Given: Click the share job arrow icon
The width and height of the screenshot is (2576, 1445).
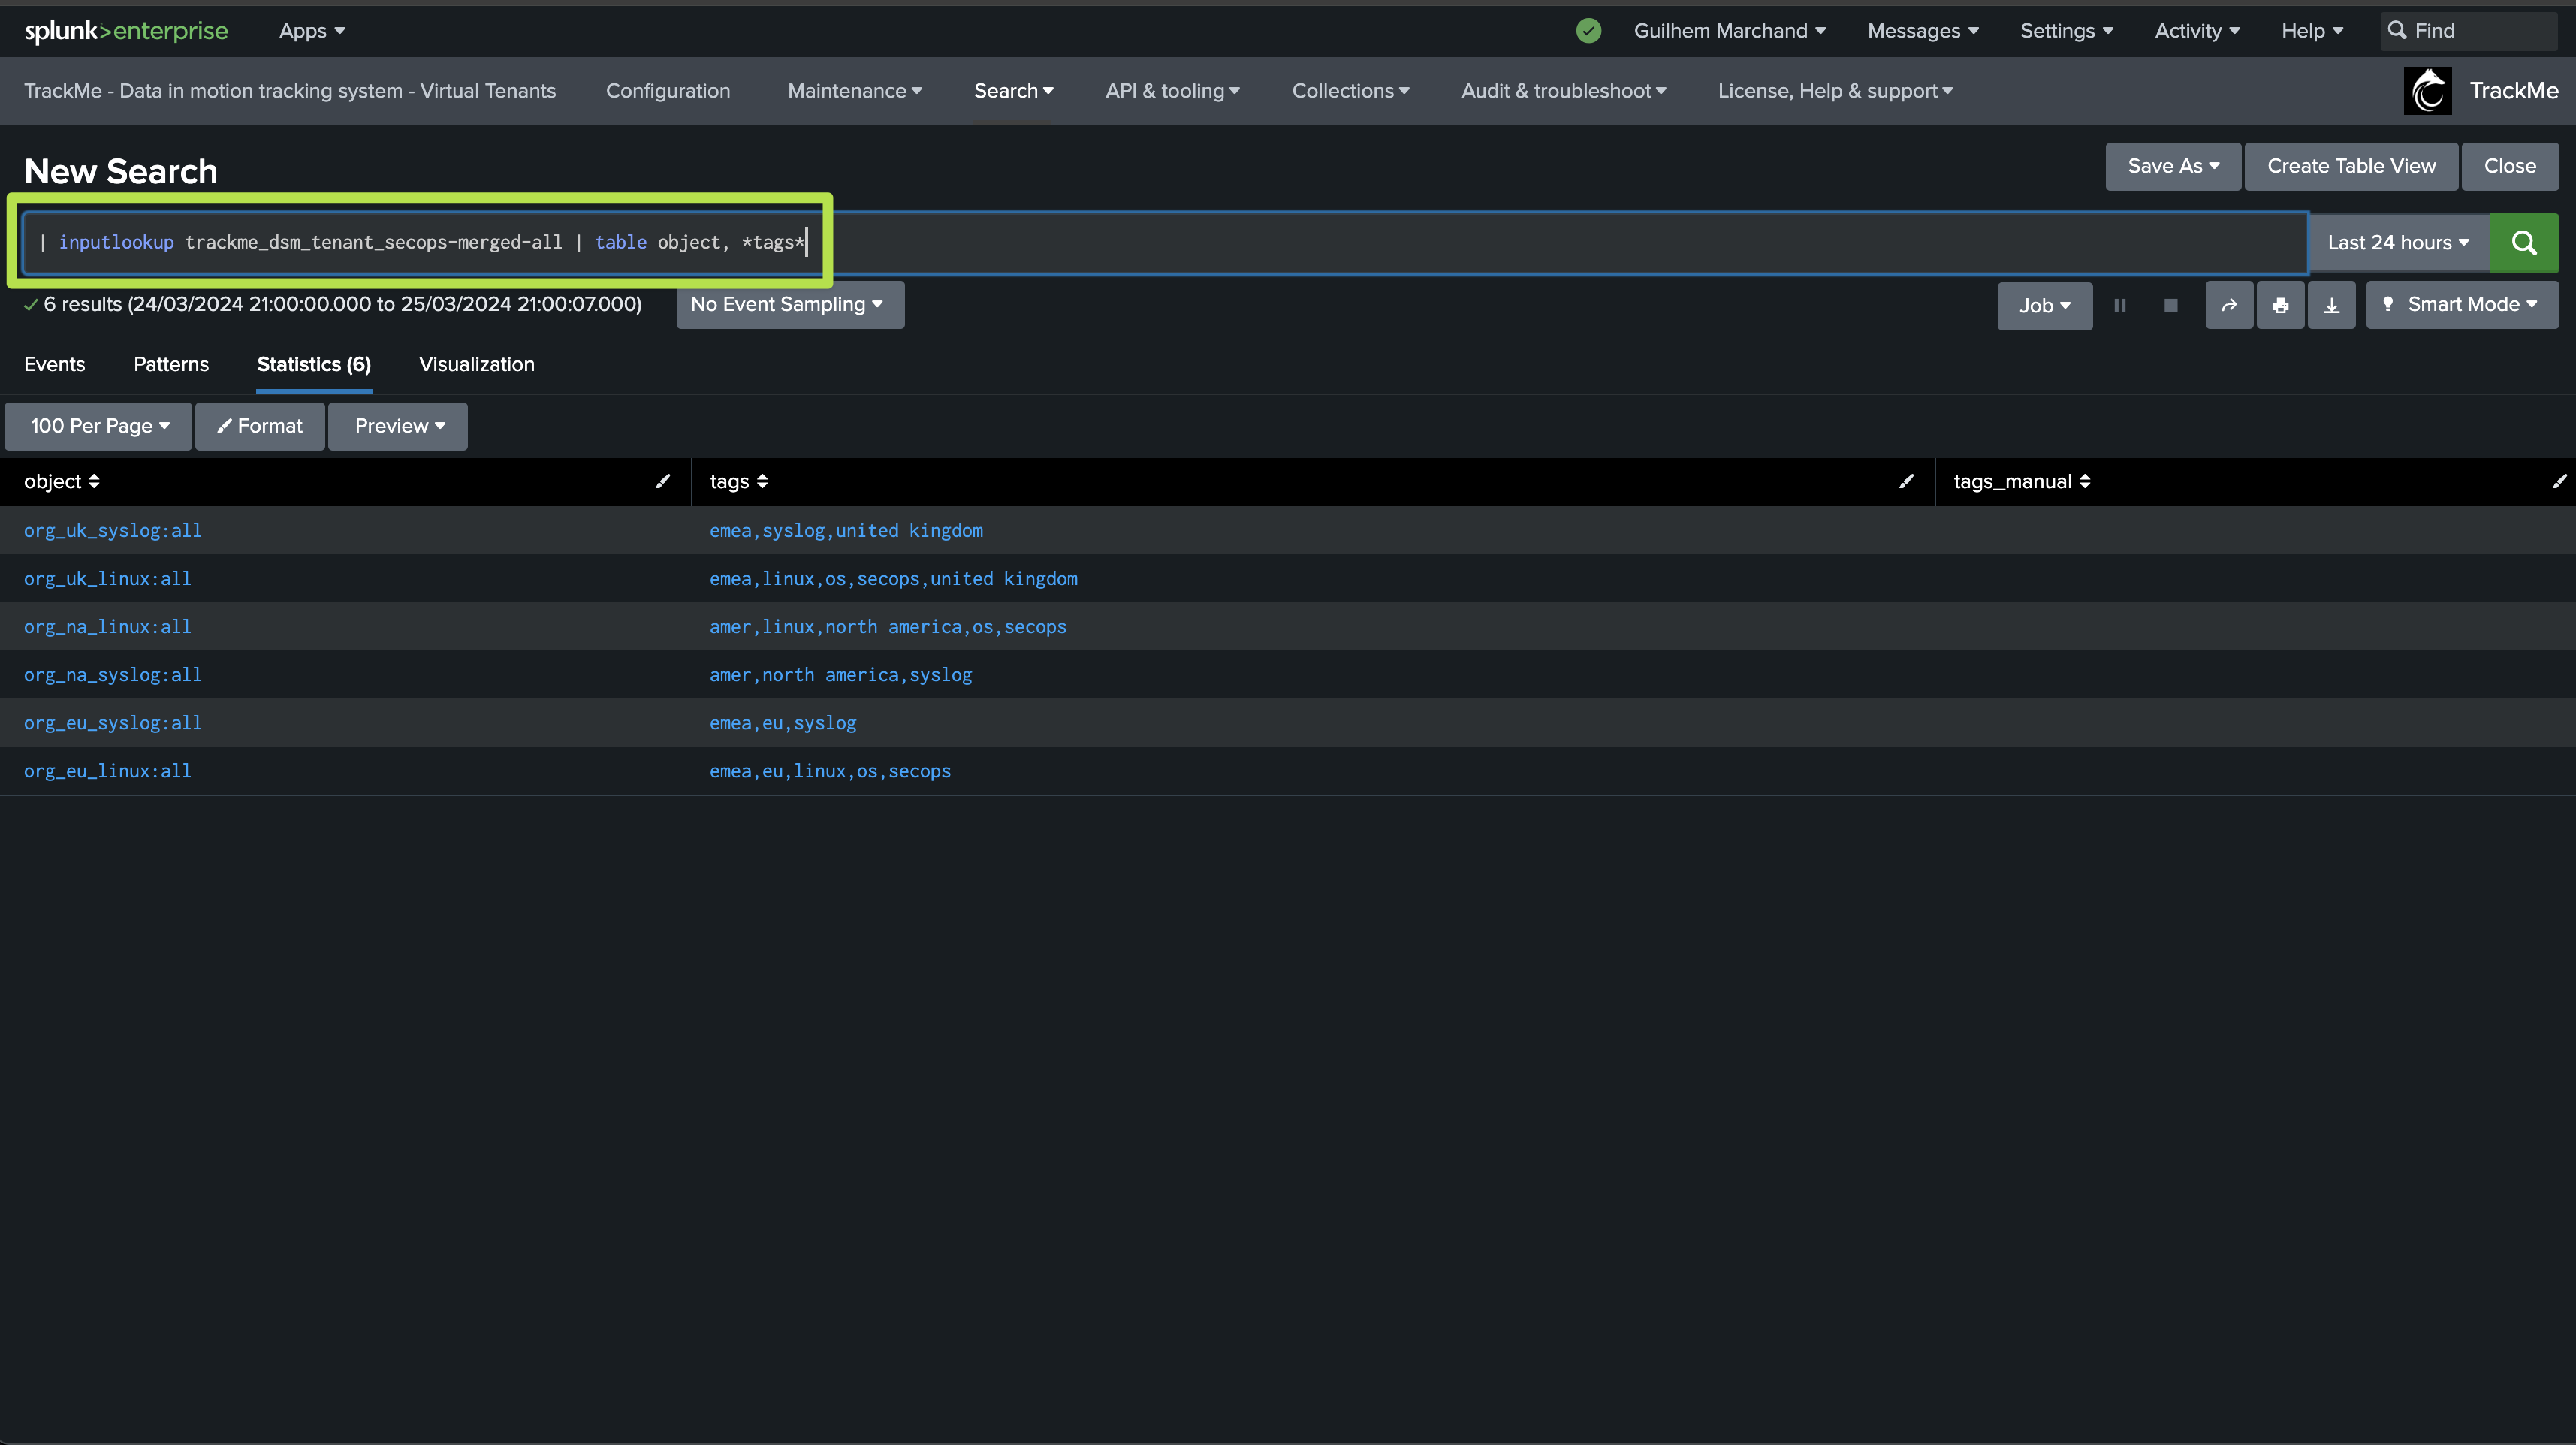Looking at the screenshot, I should click(x=2229, y=306).
